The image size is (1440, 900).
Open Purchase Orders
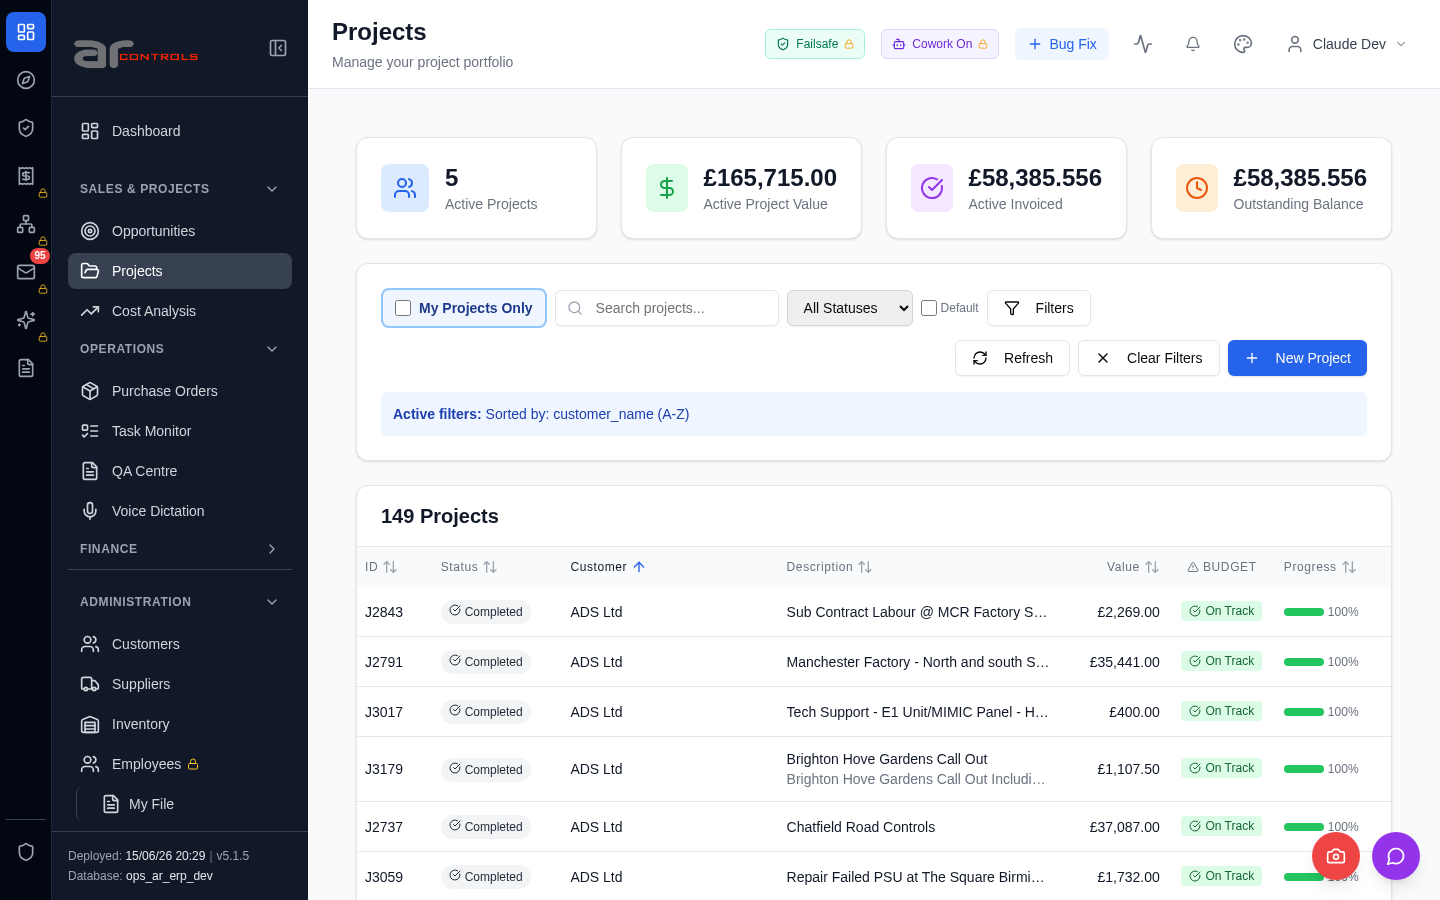tap(180, 391)
